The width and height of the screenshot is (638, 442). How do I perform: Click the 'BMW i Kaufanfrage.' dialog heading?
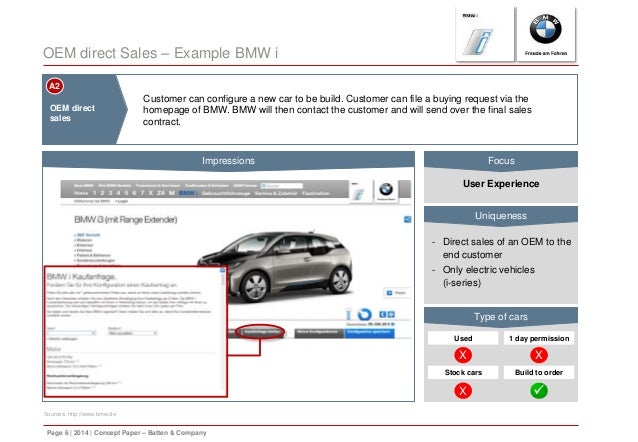click(81, 276)
